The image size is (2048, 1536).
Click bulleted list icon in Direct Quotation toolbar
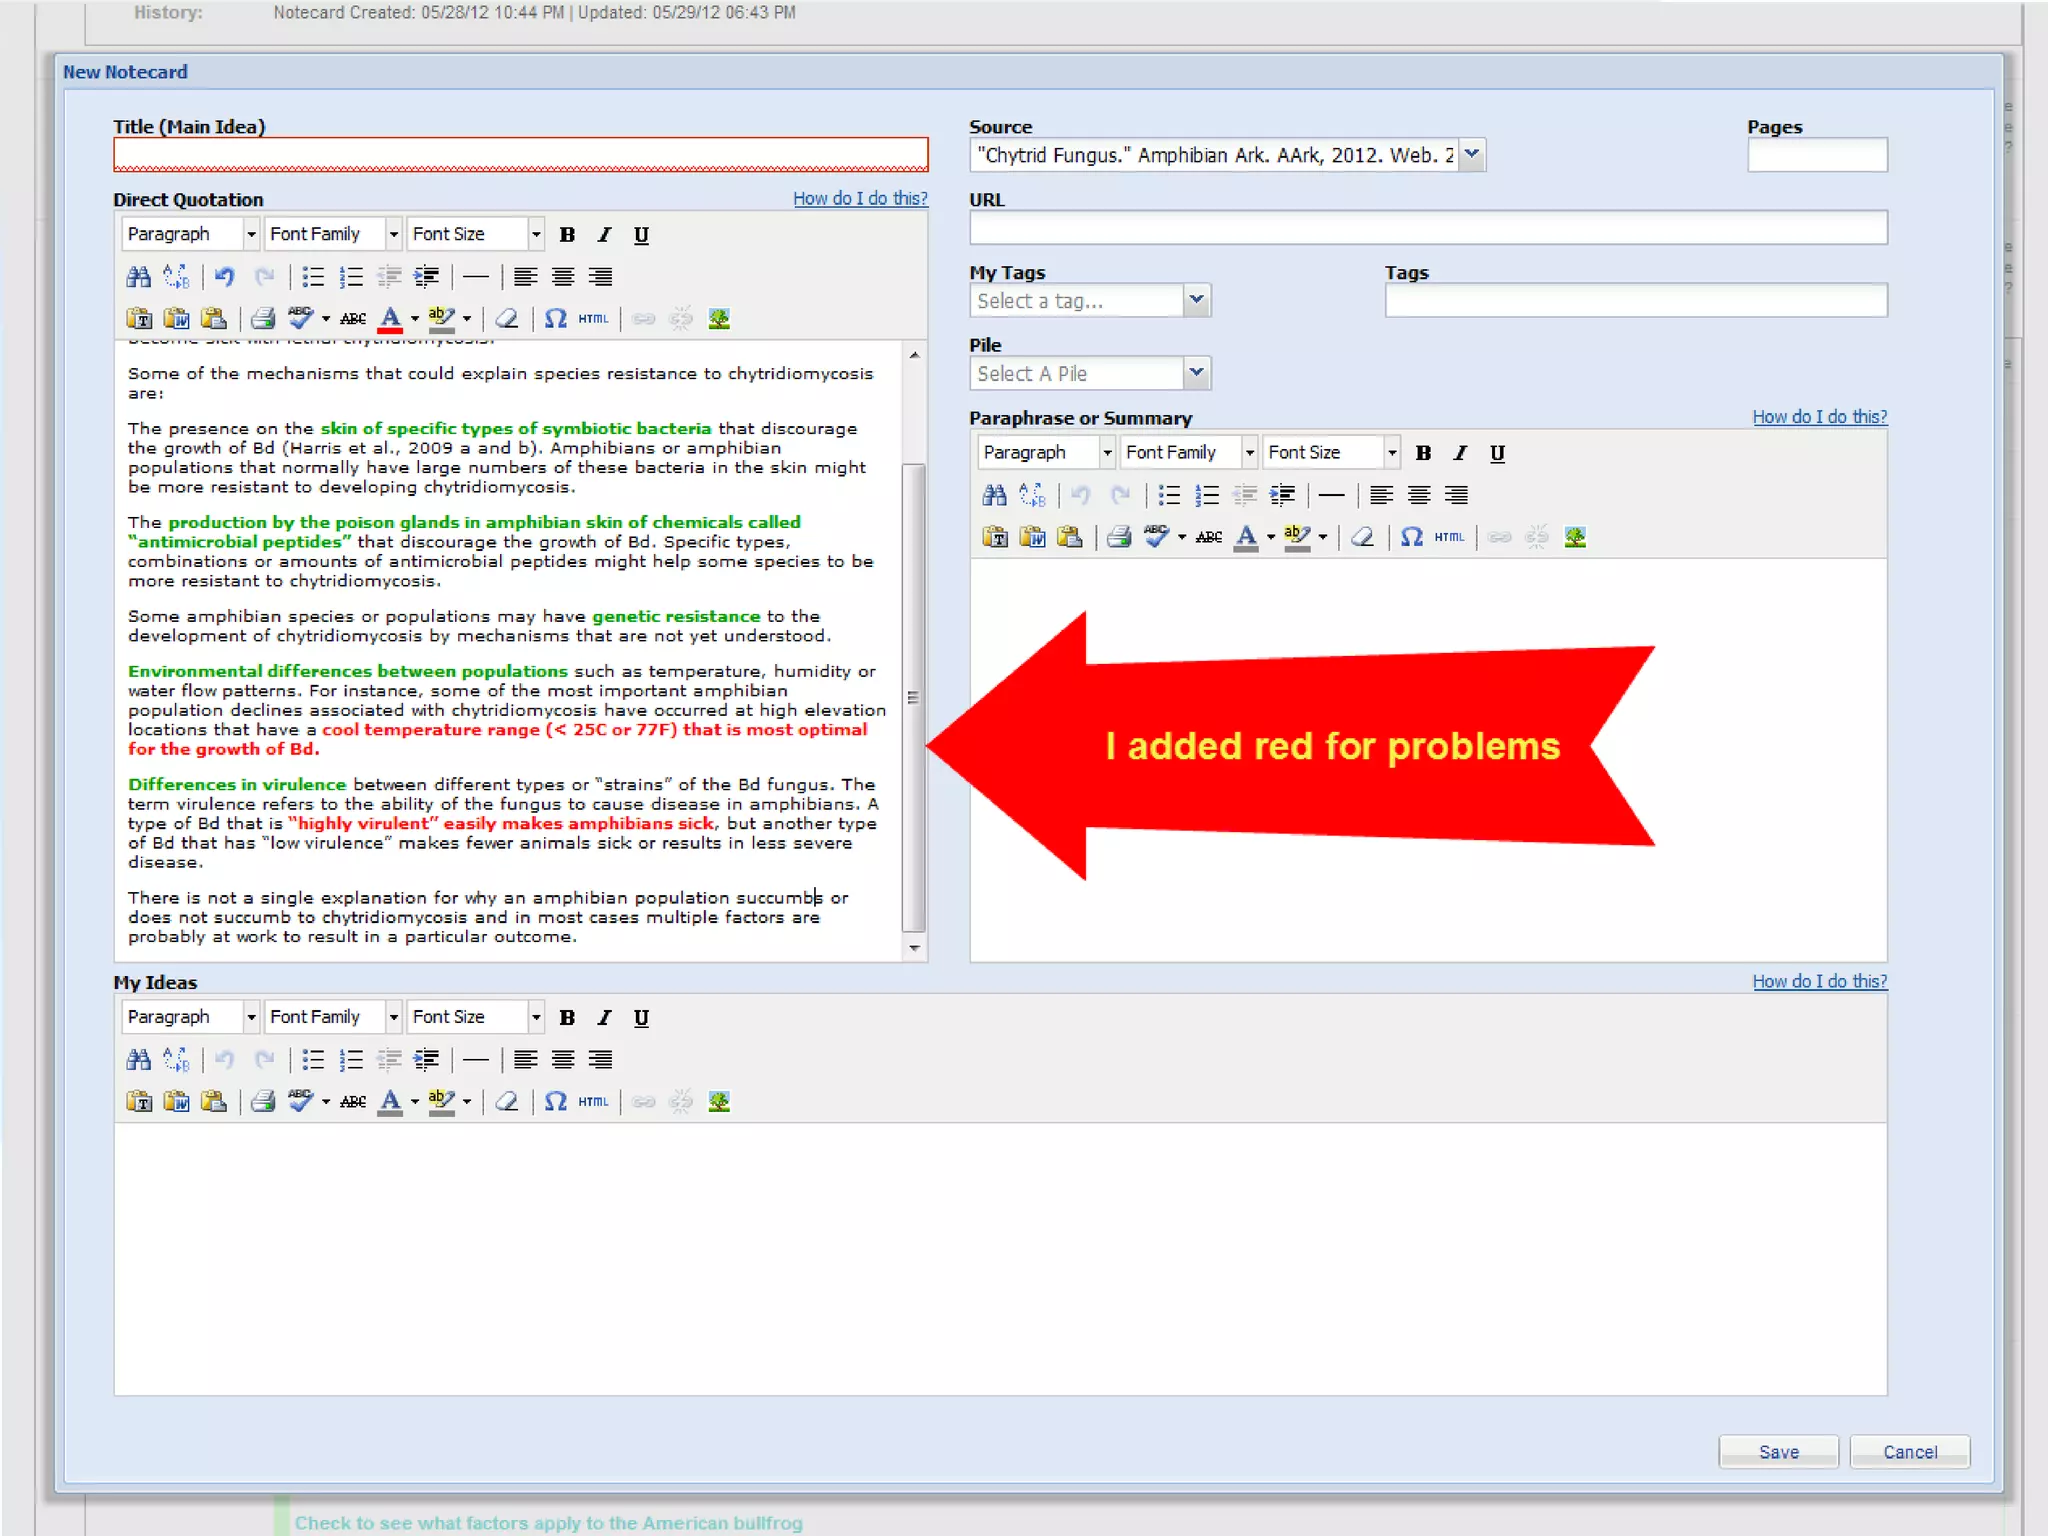click(x=313, y=277)
